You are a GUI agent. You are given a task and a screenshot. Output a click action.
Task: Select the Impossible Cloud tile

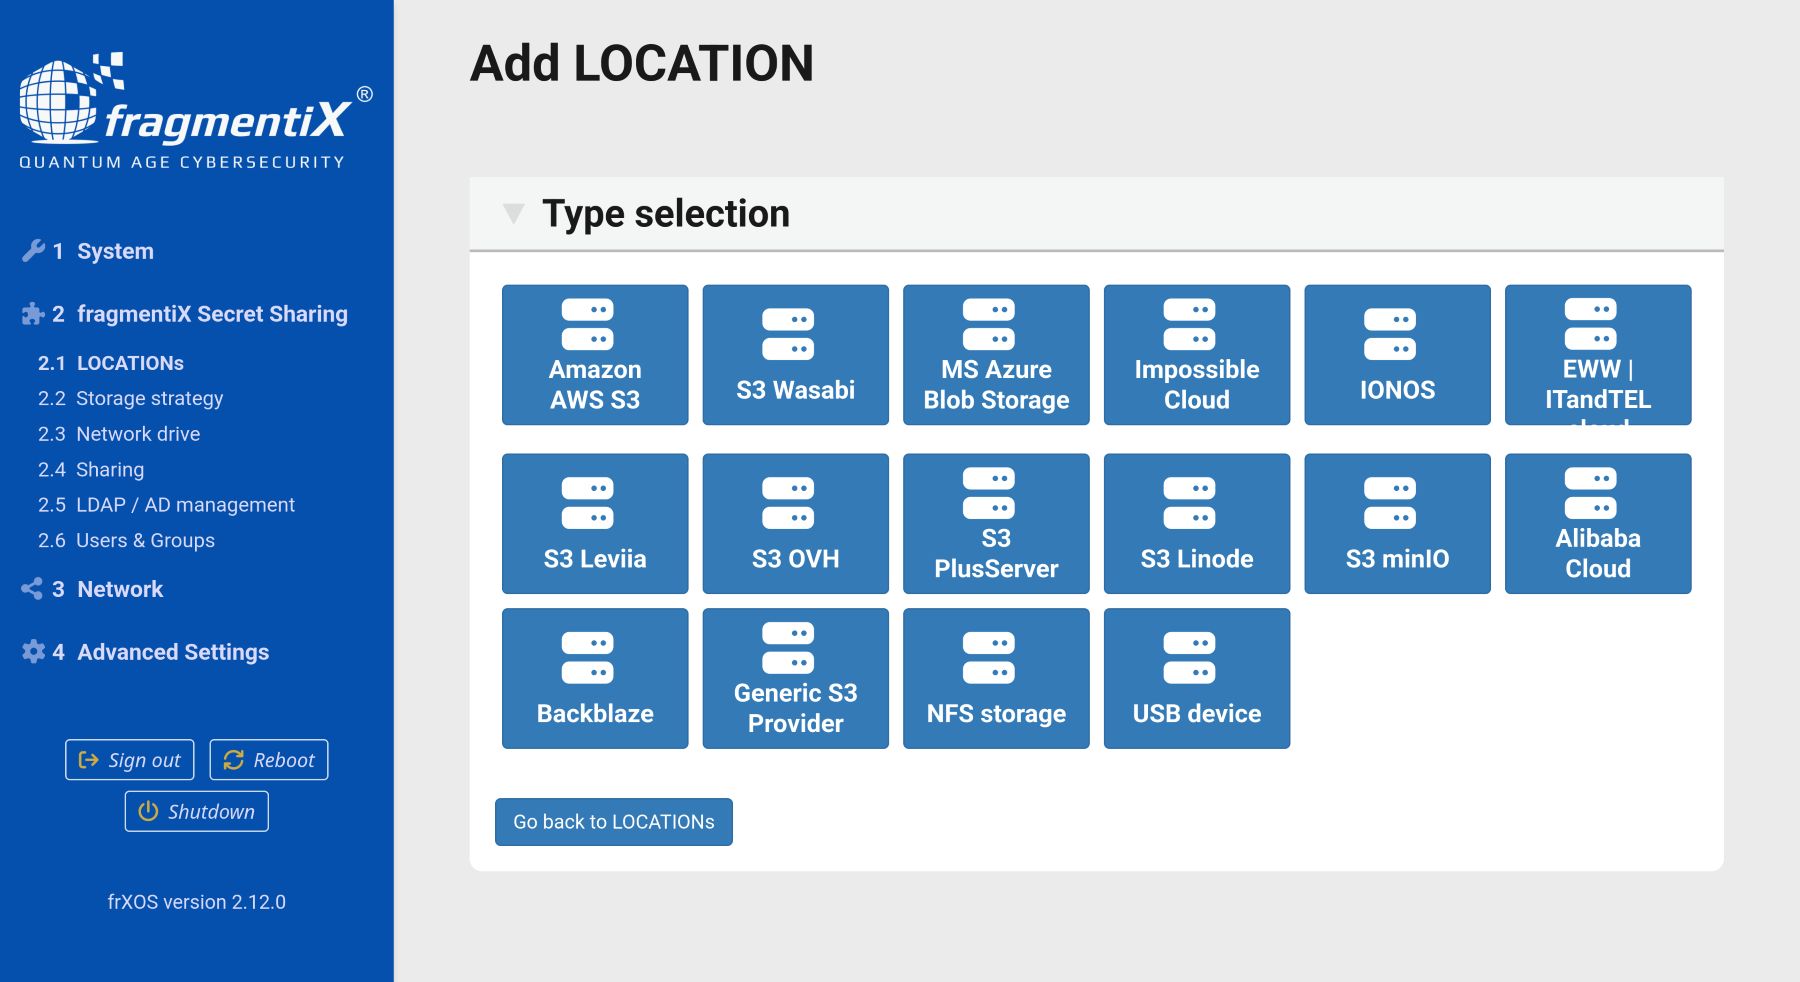(x=1197, y=355)
